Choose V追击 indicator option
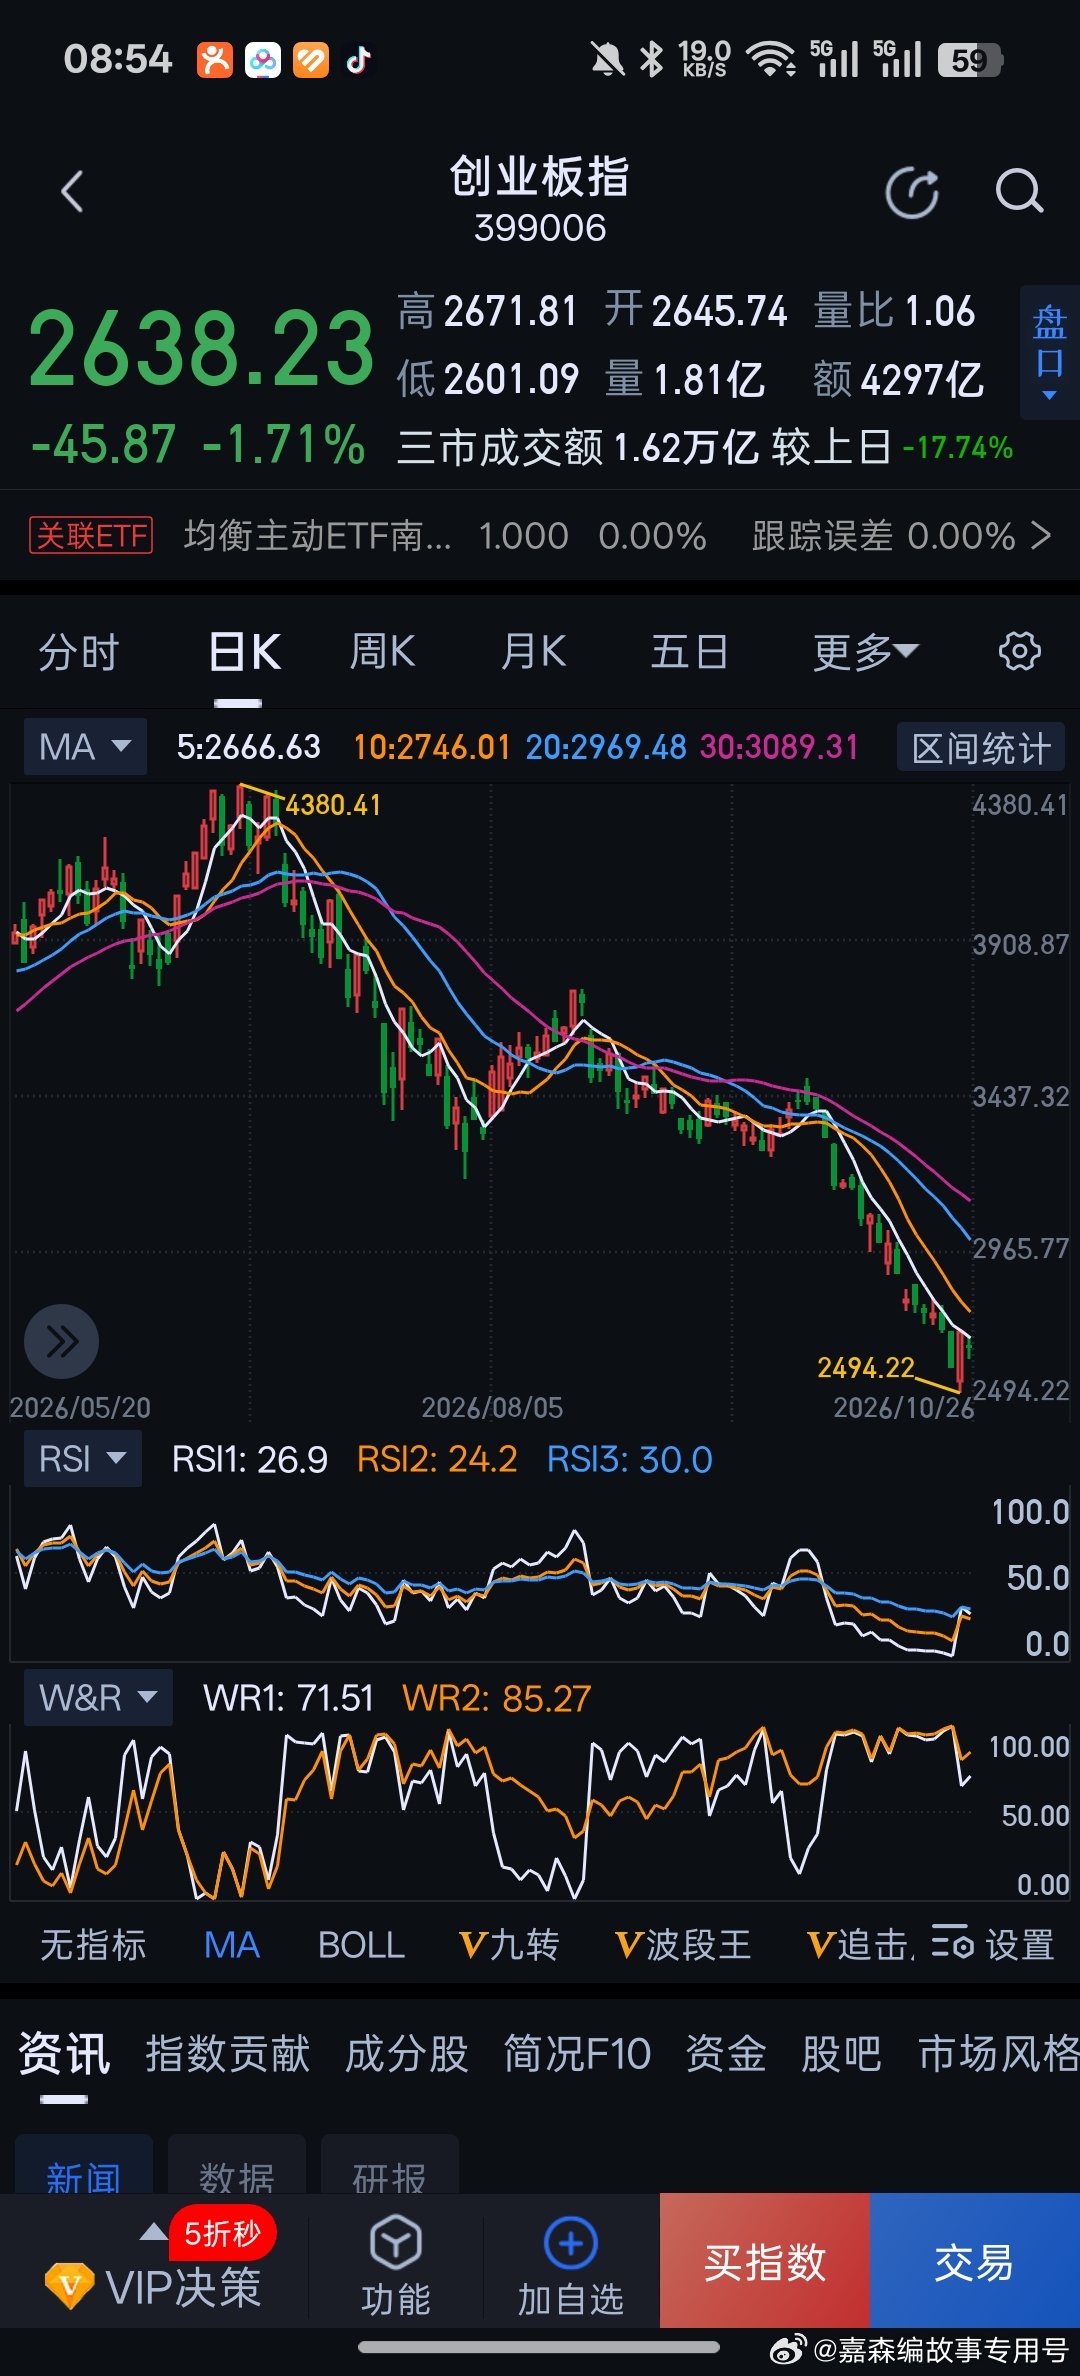Image resolution: width=1080 pixels, height=2376 pixels. (860, 1945)
